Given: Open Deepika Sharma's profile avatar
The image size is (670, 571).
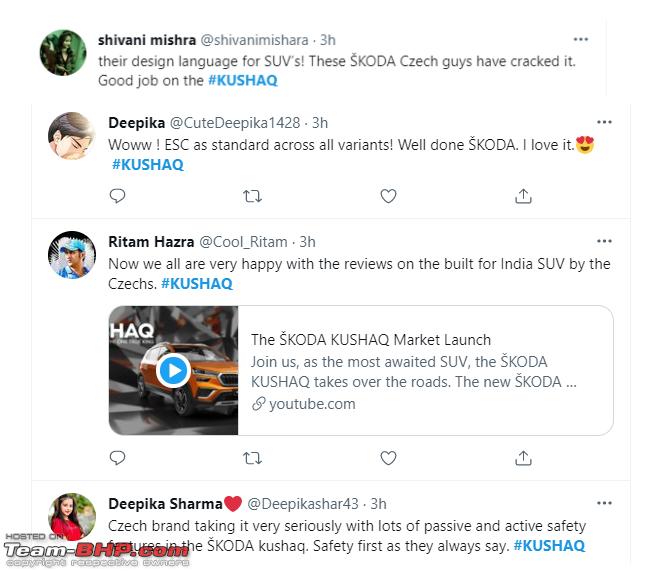Looking at the screenshot, I should point(72,517).
